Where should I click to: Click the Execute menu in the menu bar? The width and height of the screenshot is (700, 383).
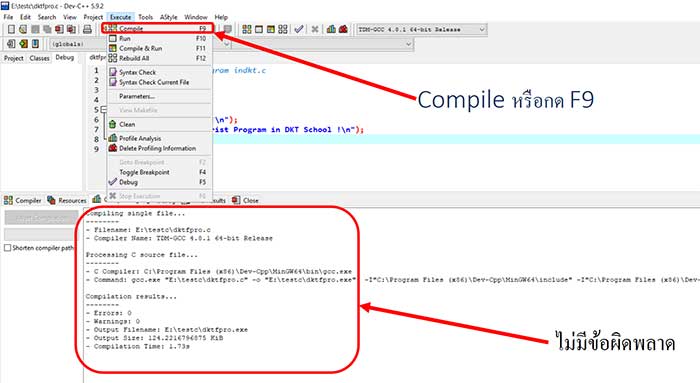click(121, 17)
